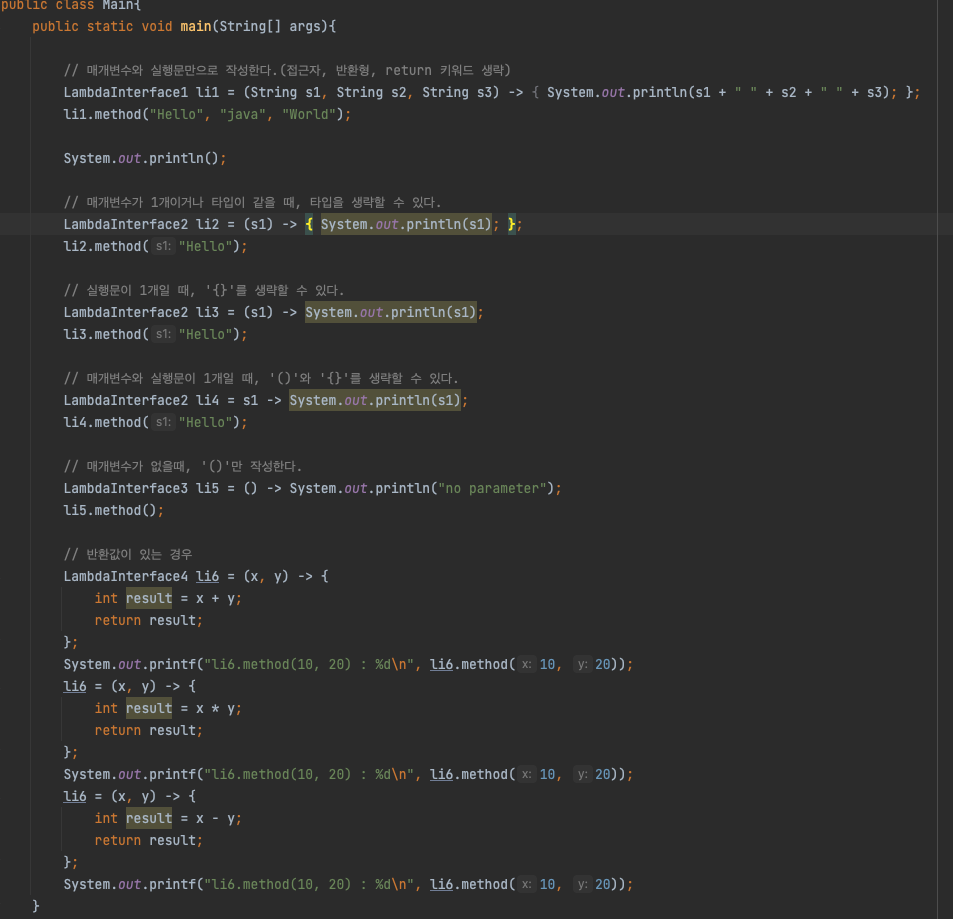Click the s1: parameter hint in li2.method call
This screenshot has width=953, height=919.
point(163,246)
